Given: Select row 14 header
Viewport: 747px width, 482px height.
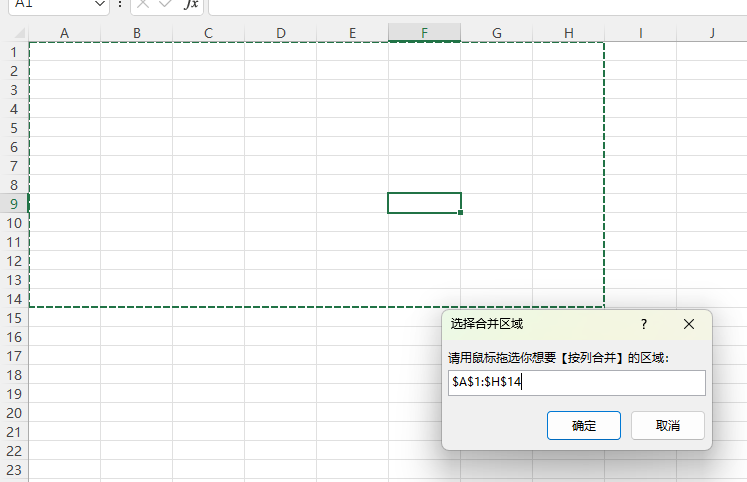Looking at the screenshot, I should [14, 299].
